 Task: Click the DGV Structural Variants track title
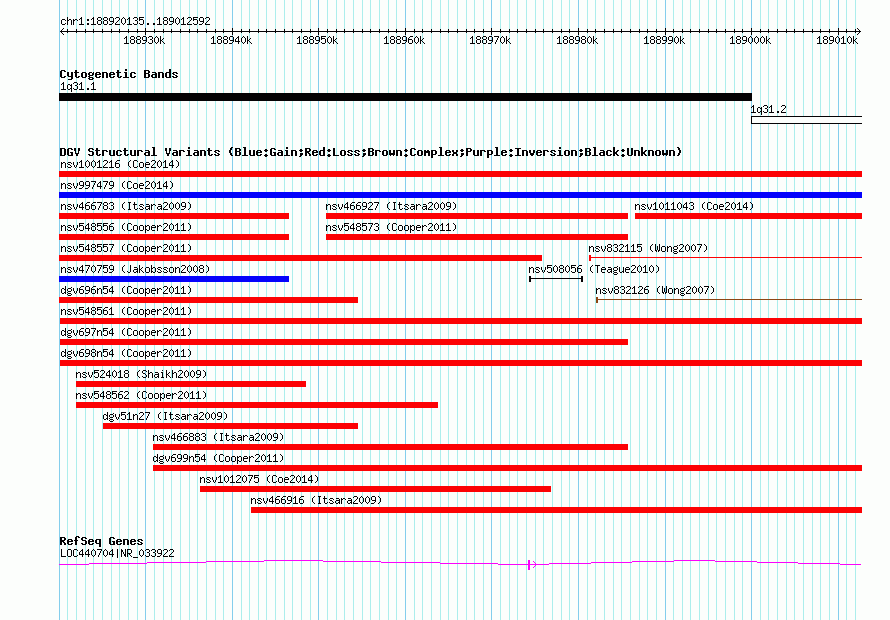point(371,152)
